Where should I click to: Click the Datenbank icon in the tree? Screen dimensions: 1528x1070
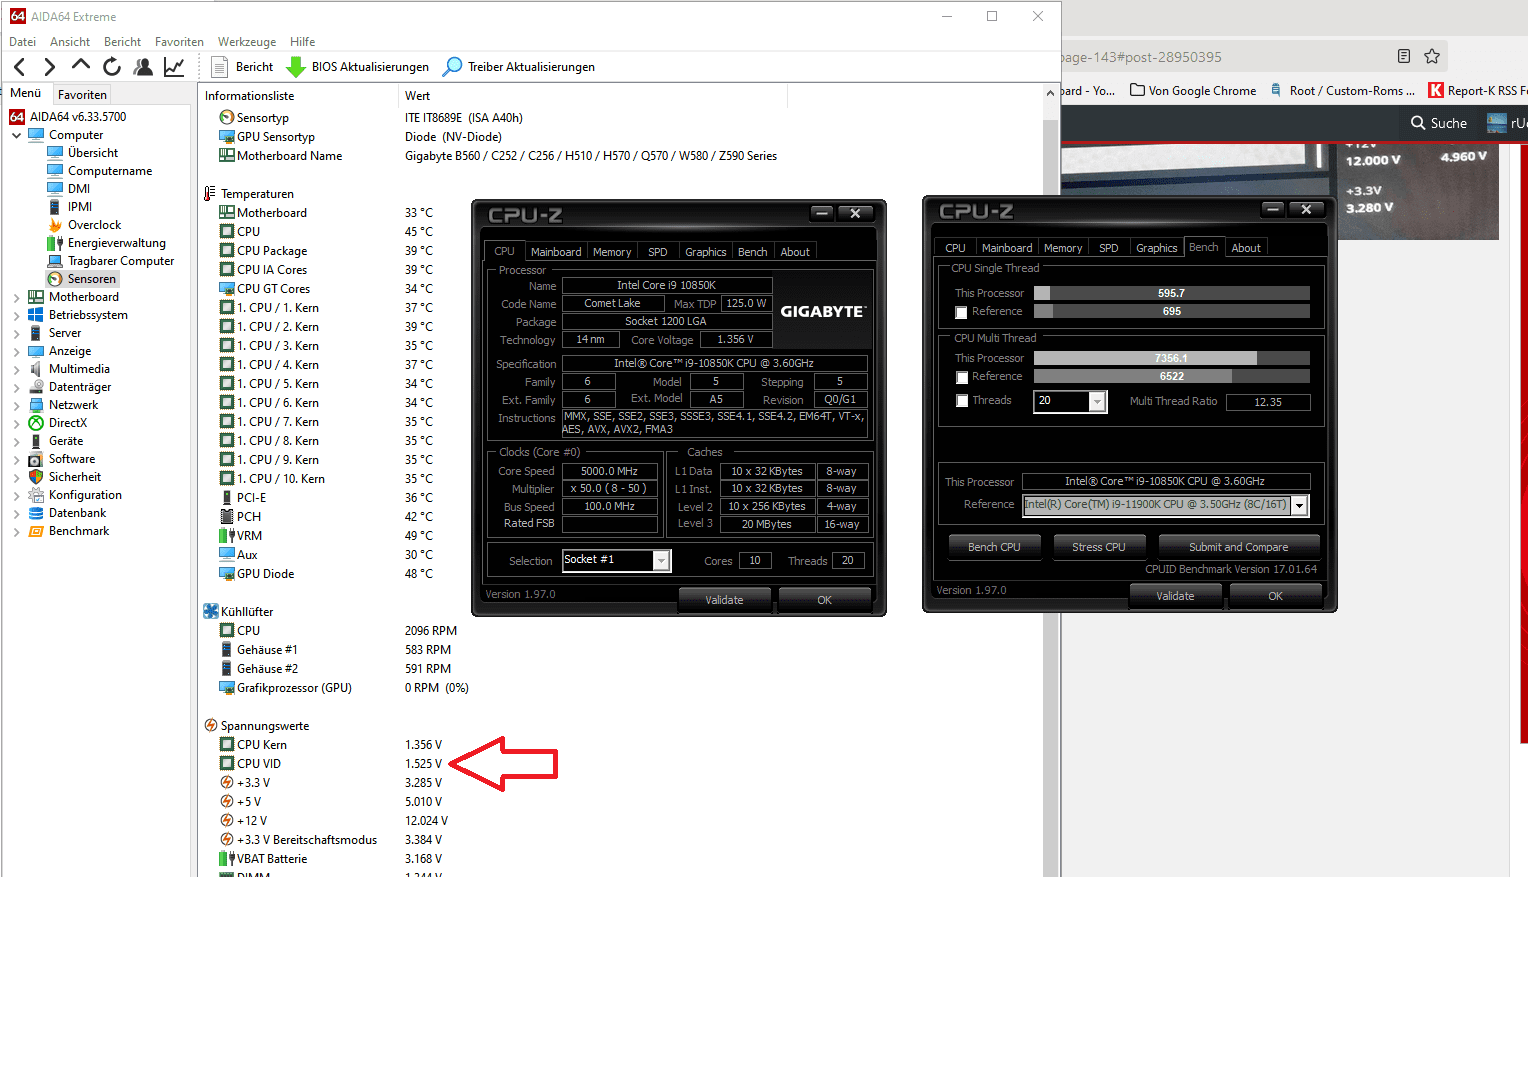point(36,513)
